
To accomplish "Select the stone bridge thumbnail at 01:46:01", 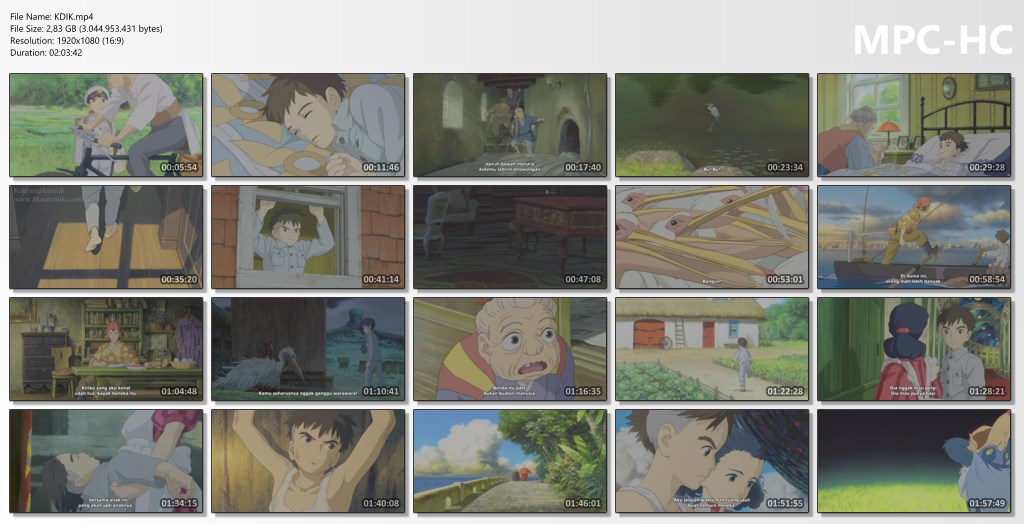I will (510, 461).
